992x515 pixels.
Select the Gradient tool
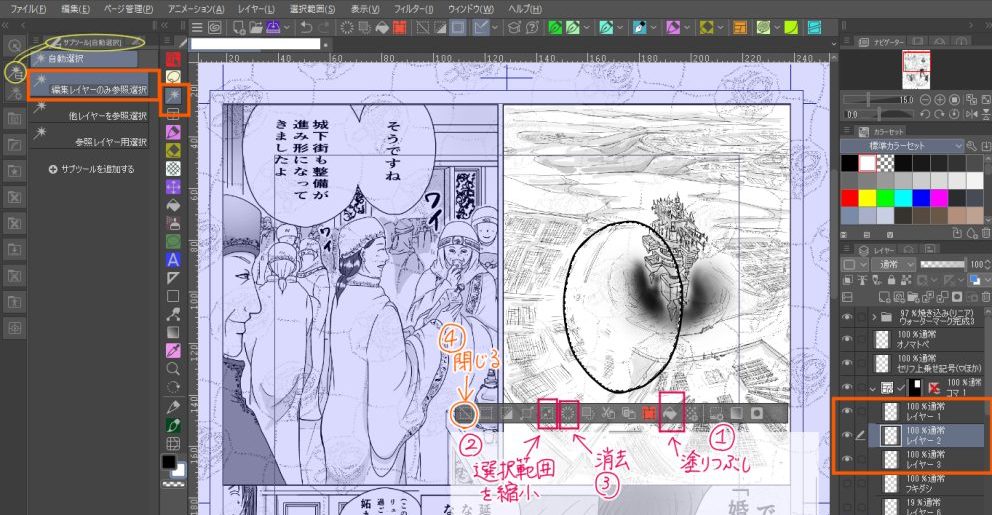(173, 332)
